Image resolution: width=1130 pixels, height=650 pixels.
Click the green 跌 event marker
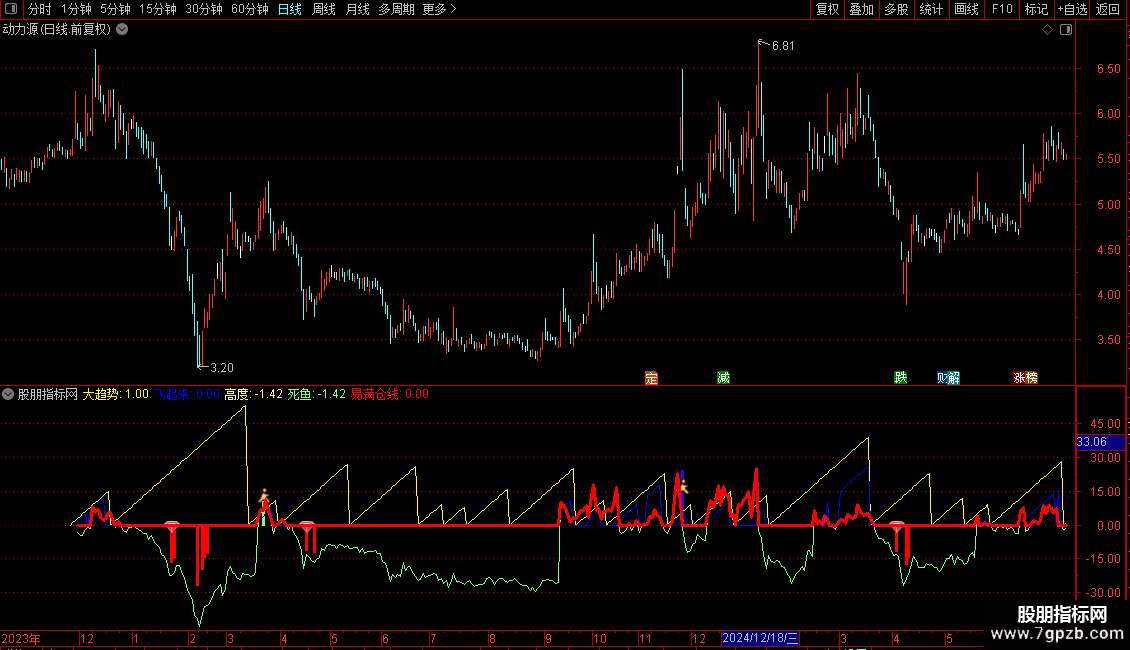(901, 378)
